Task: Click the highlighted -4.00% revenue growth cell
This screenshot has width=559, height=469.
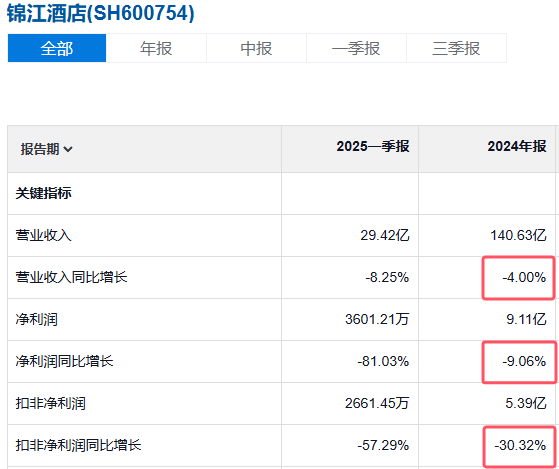Action: 519,278
